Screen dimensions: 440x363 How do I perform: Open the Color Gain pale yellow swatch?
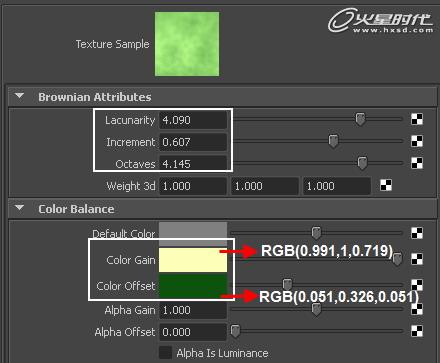tap(193, 260)
